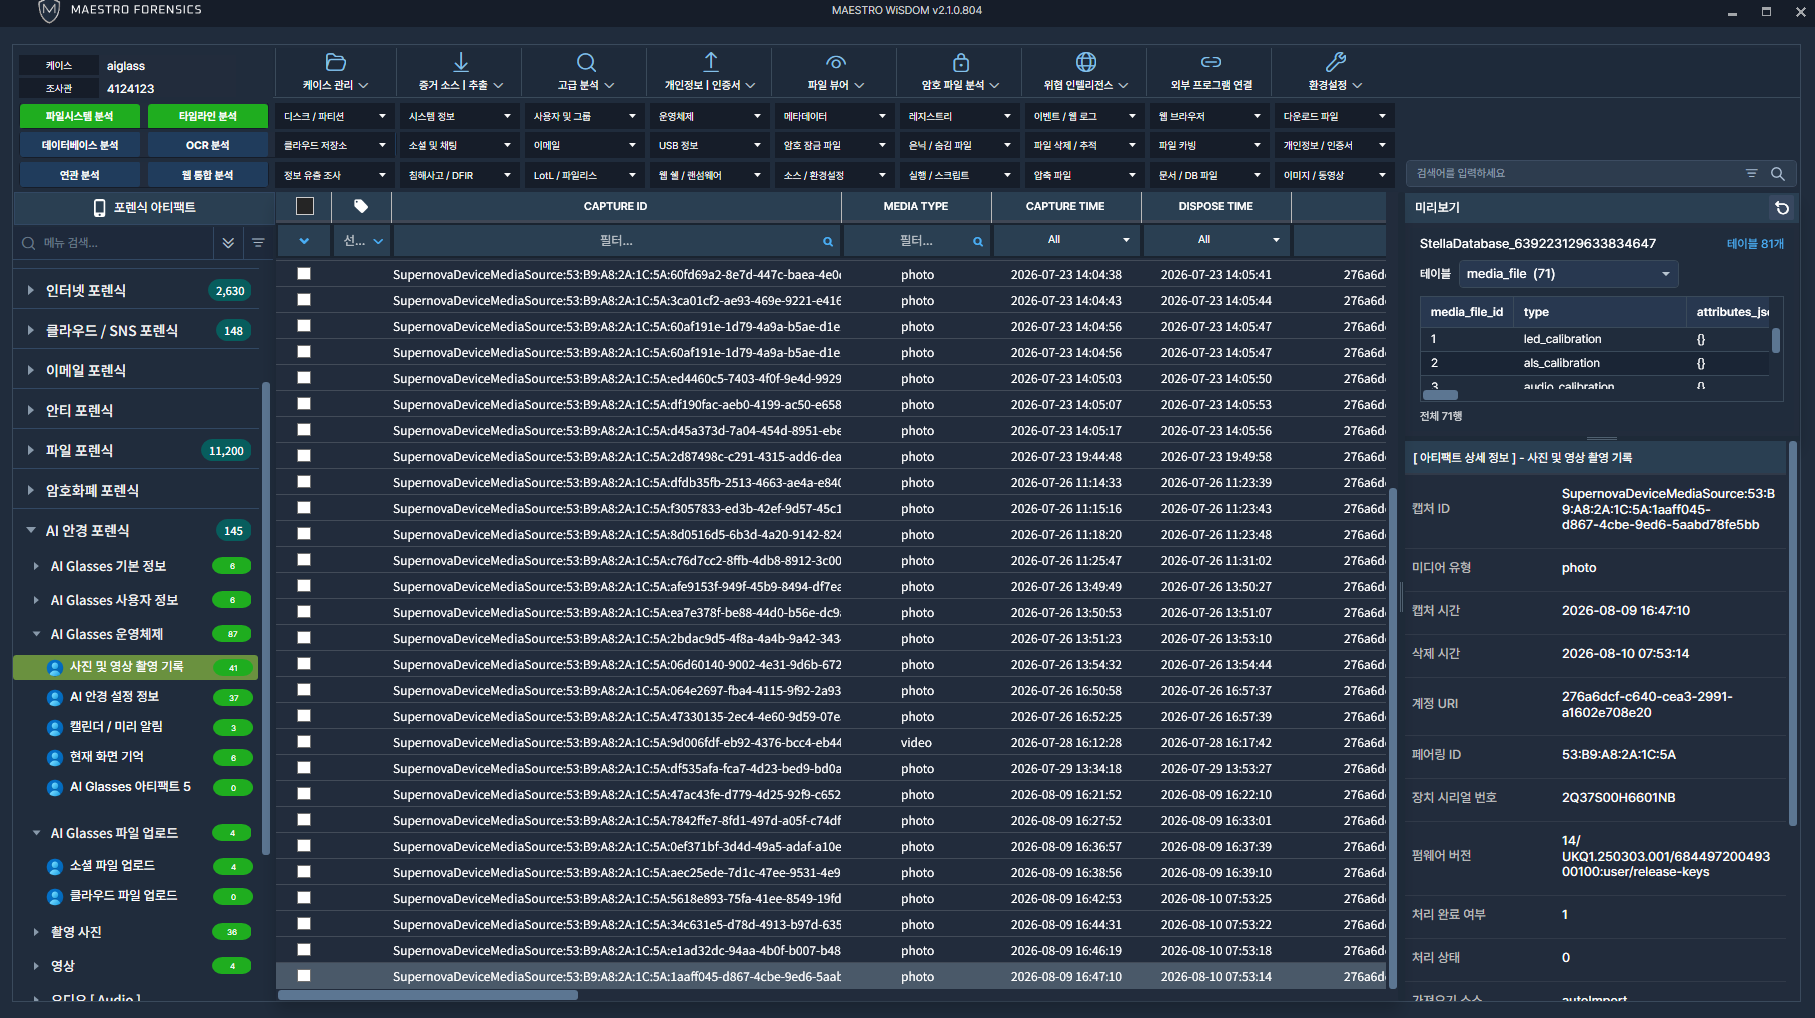Click the OCR 분석 button
Screen dimensions: 1815x1018
click(208, 145)
